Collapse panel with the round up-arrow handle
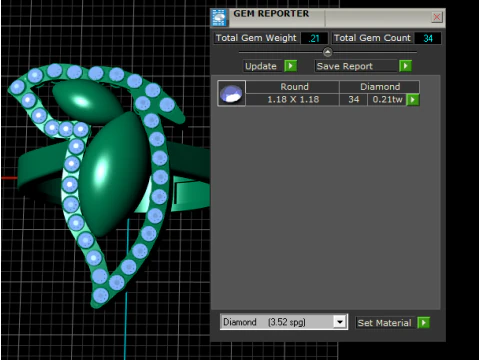This screenshot has height=360, width=480. tap(328, 52)
